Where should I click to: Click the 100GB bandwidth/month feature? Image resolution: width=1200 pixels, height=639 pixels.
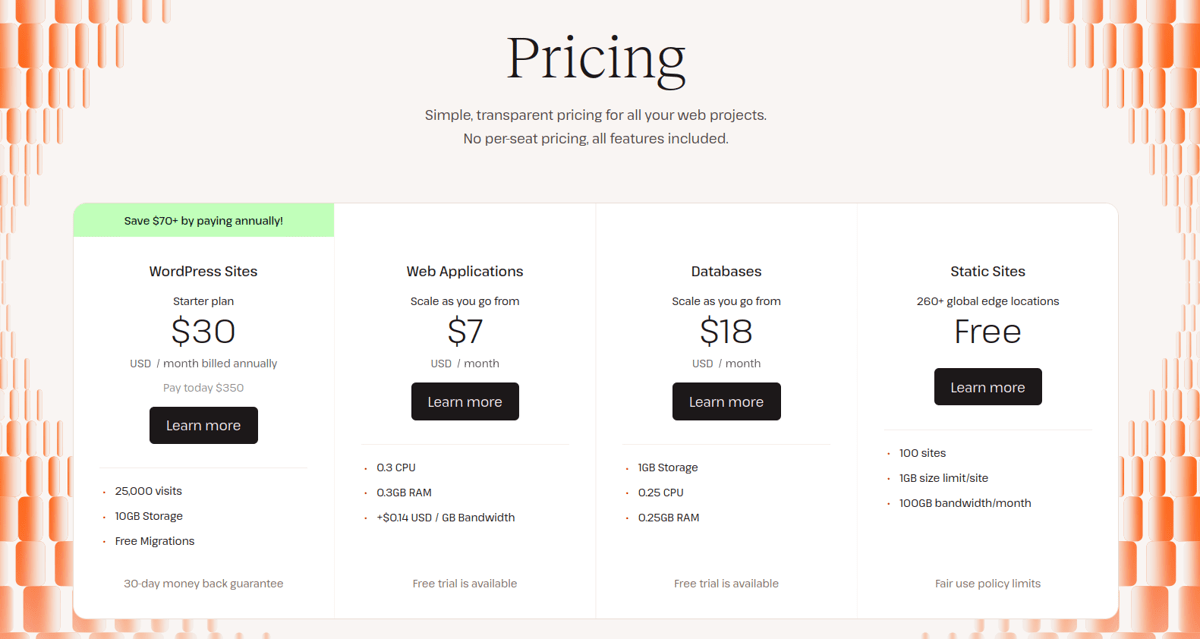pyautogui.click(x=966, y=503)
